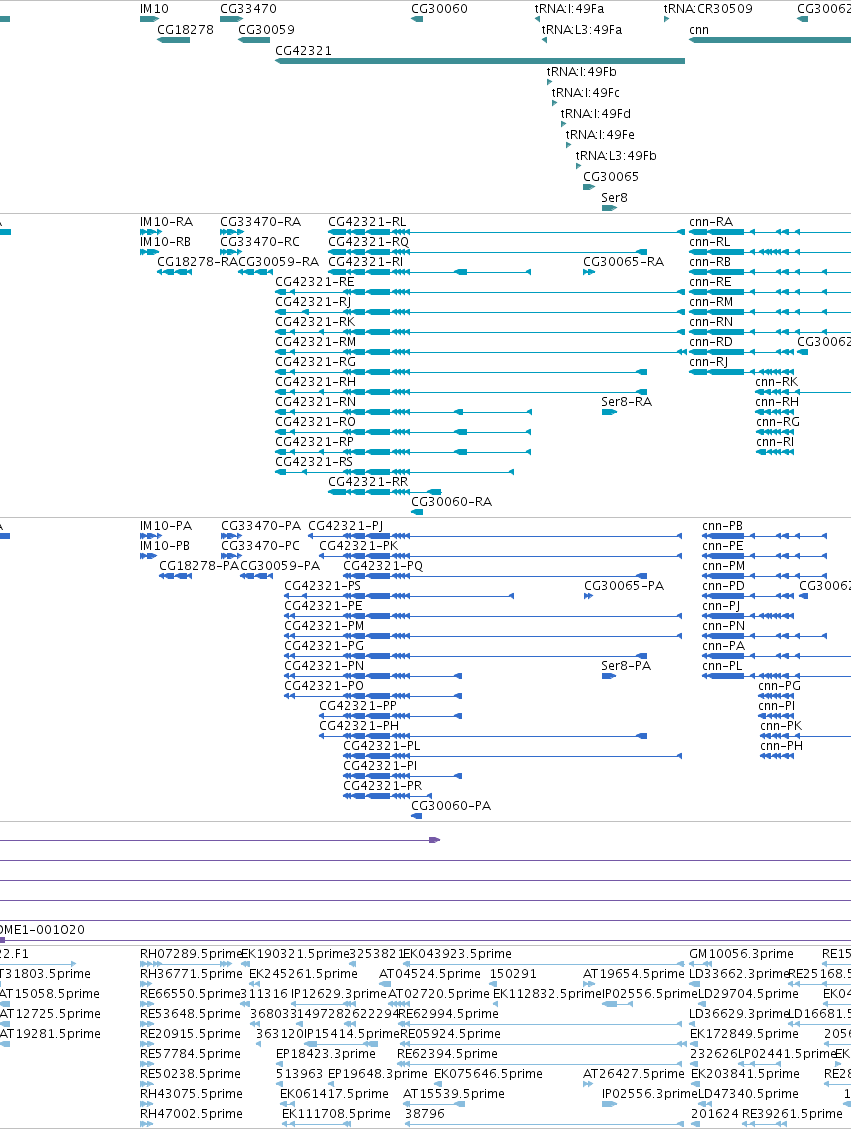
Task: Click the CG30065-PA protein label
Action: click(623, 586)
